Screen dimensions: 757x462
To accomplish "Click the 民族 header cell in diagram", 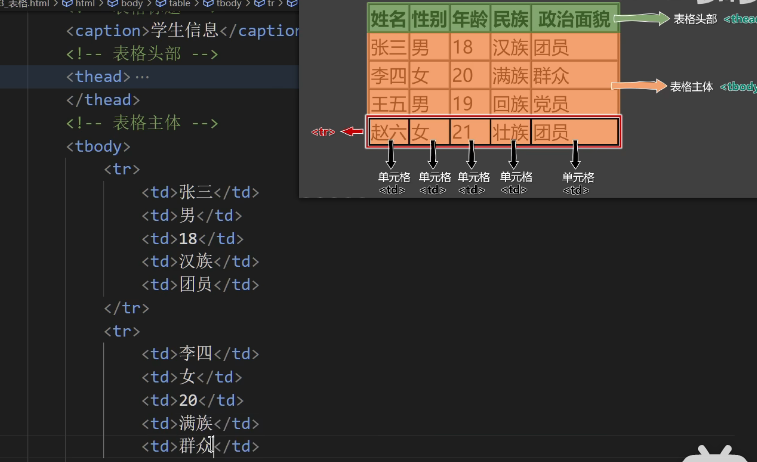I will (x=511, y=19).
